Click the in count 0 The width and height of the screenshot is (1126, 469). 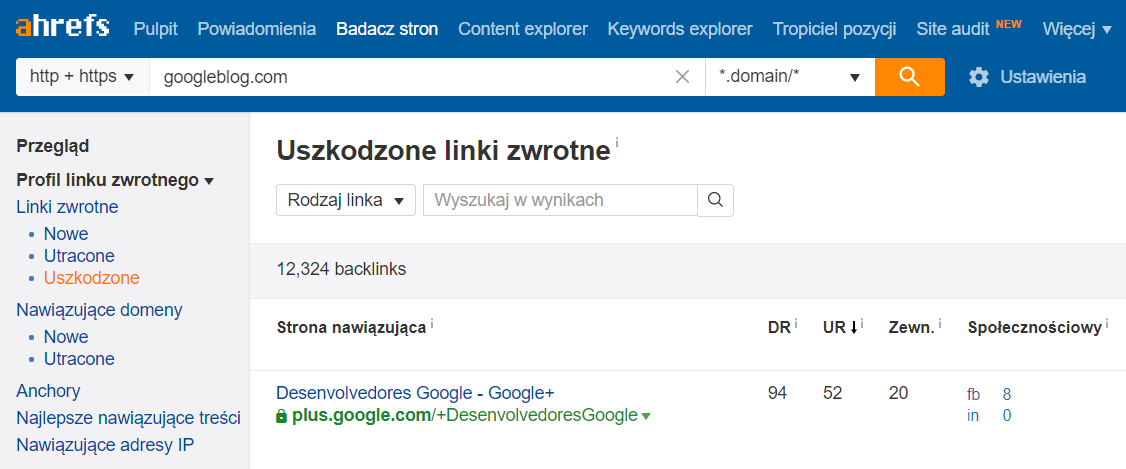pos(1007,416)
